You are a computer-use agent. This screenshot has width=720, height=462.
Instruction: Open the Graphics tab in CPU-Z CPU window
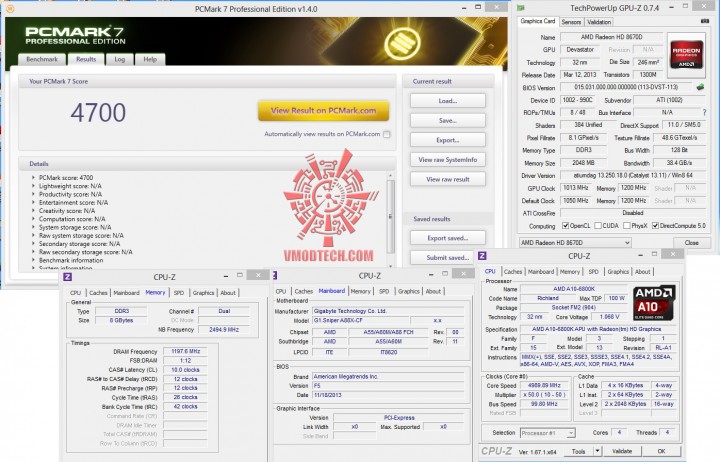[x=618, y=271]
